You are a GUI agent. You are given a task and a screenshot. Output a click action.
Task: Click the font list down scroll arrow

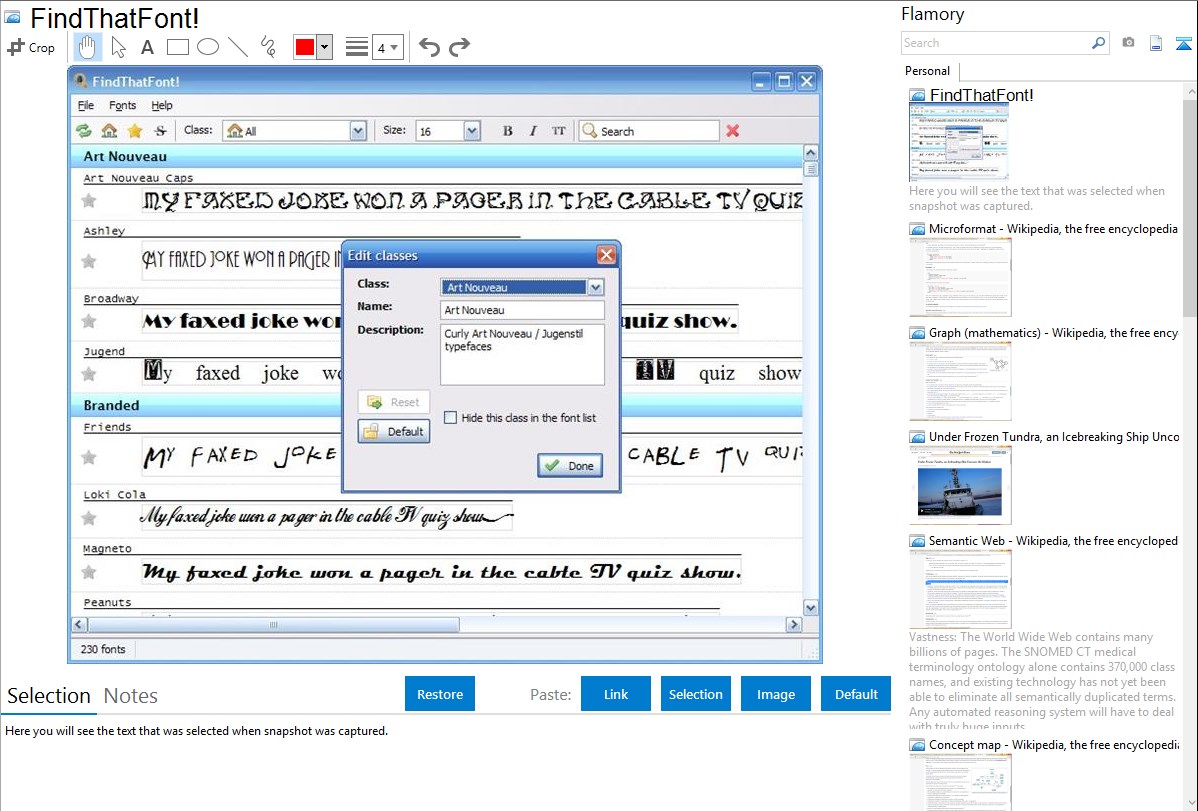coord(811,608)
